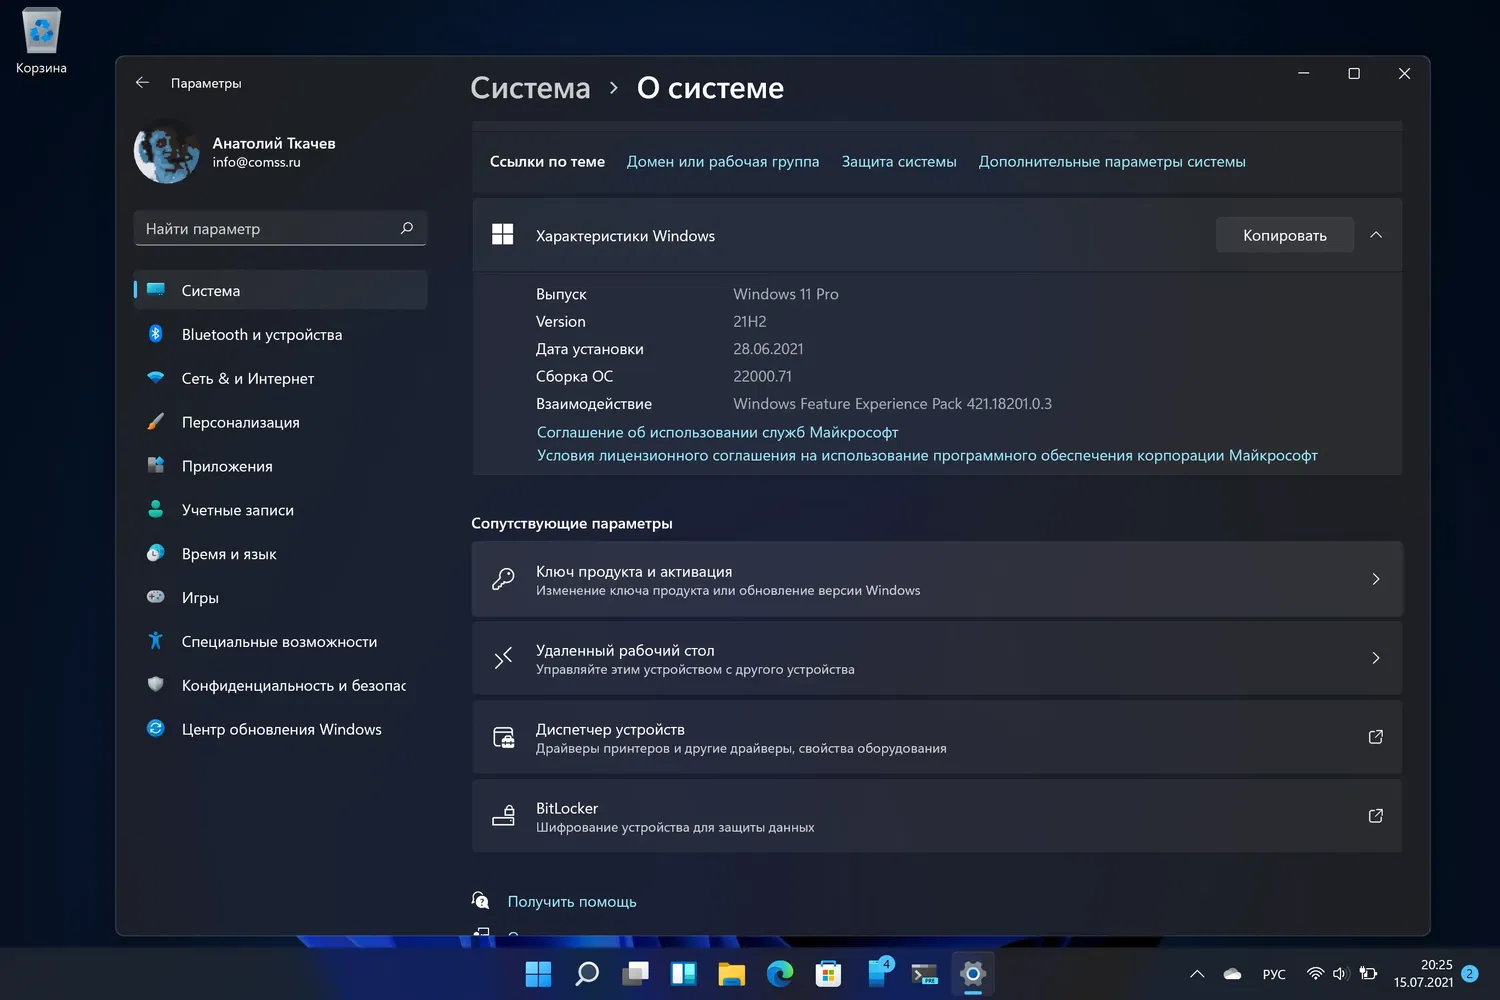Viewport: 1500px width, 1000px height.
Task: Open Task View from the taskbar
Action: pyautogui.click(x=635, y=973)
